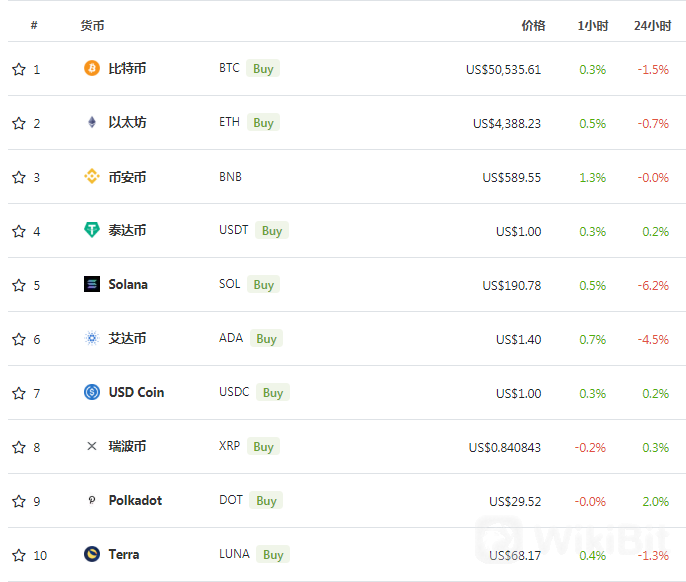Open the 以太坊 coin link
686x582 pixels.
point(127,122)
